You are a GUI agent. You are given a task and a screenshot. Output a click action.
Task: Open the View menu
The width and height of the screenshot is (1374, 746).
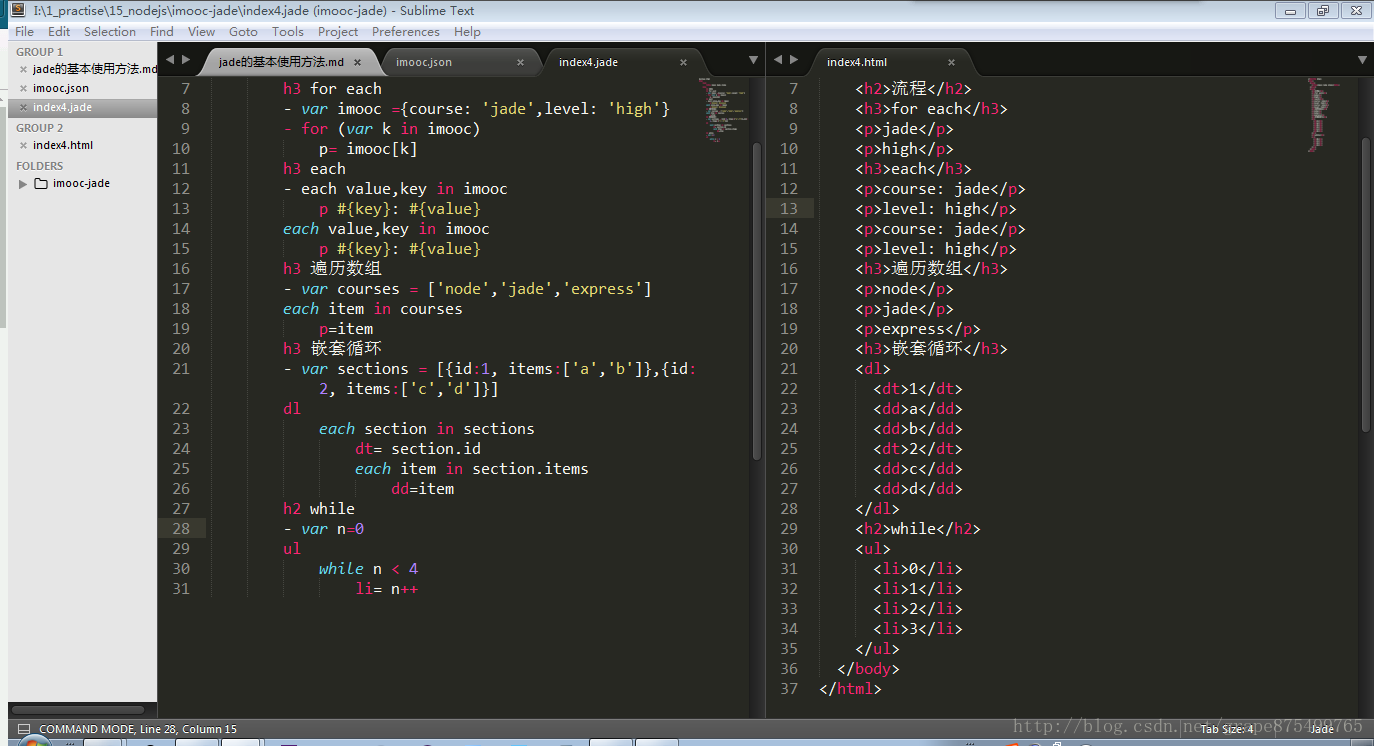coord(201,32)
